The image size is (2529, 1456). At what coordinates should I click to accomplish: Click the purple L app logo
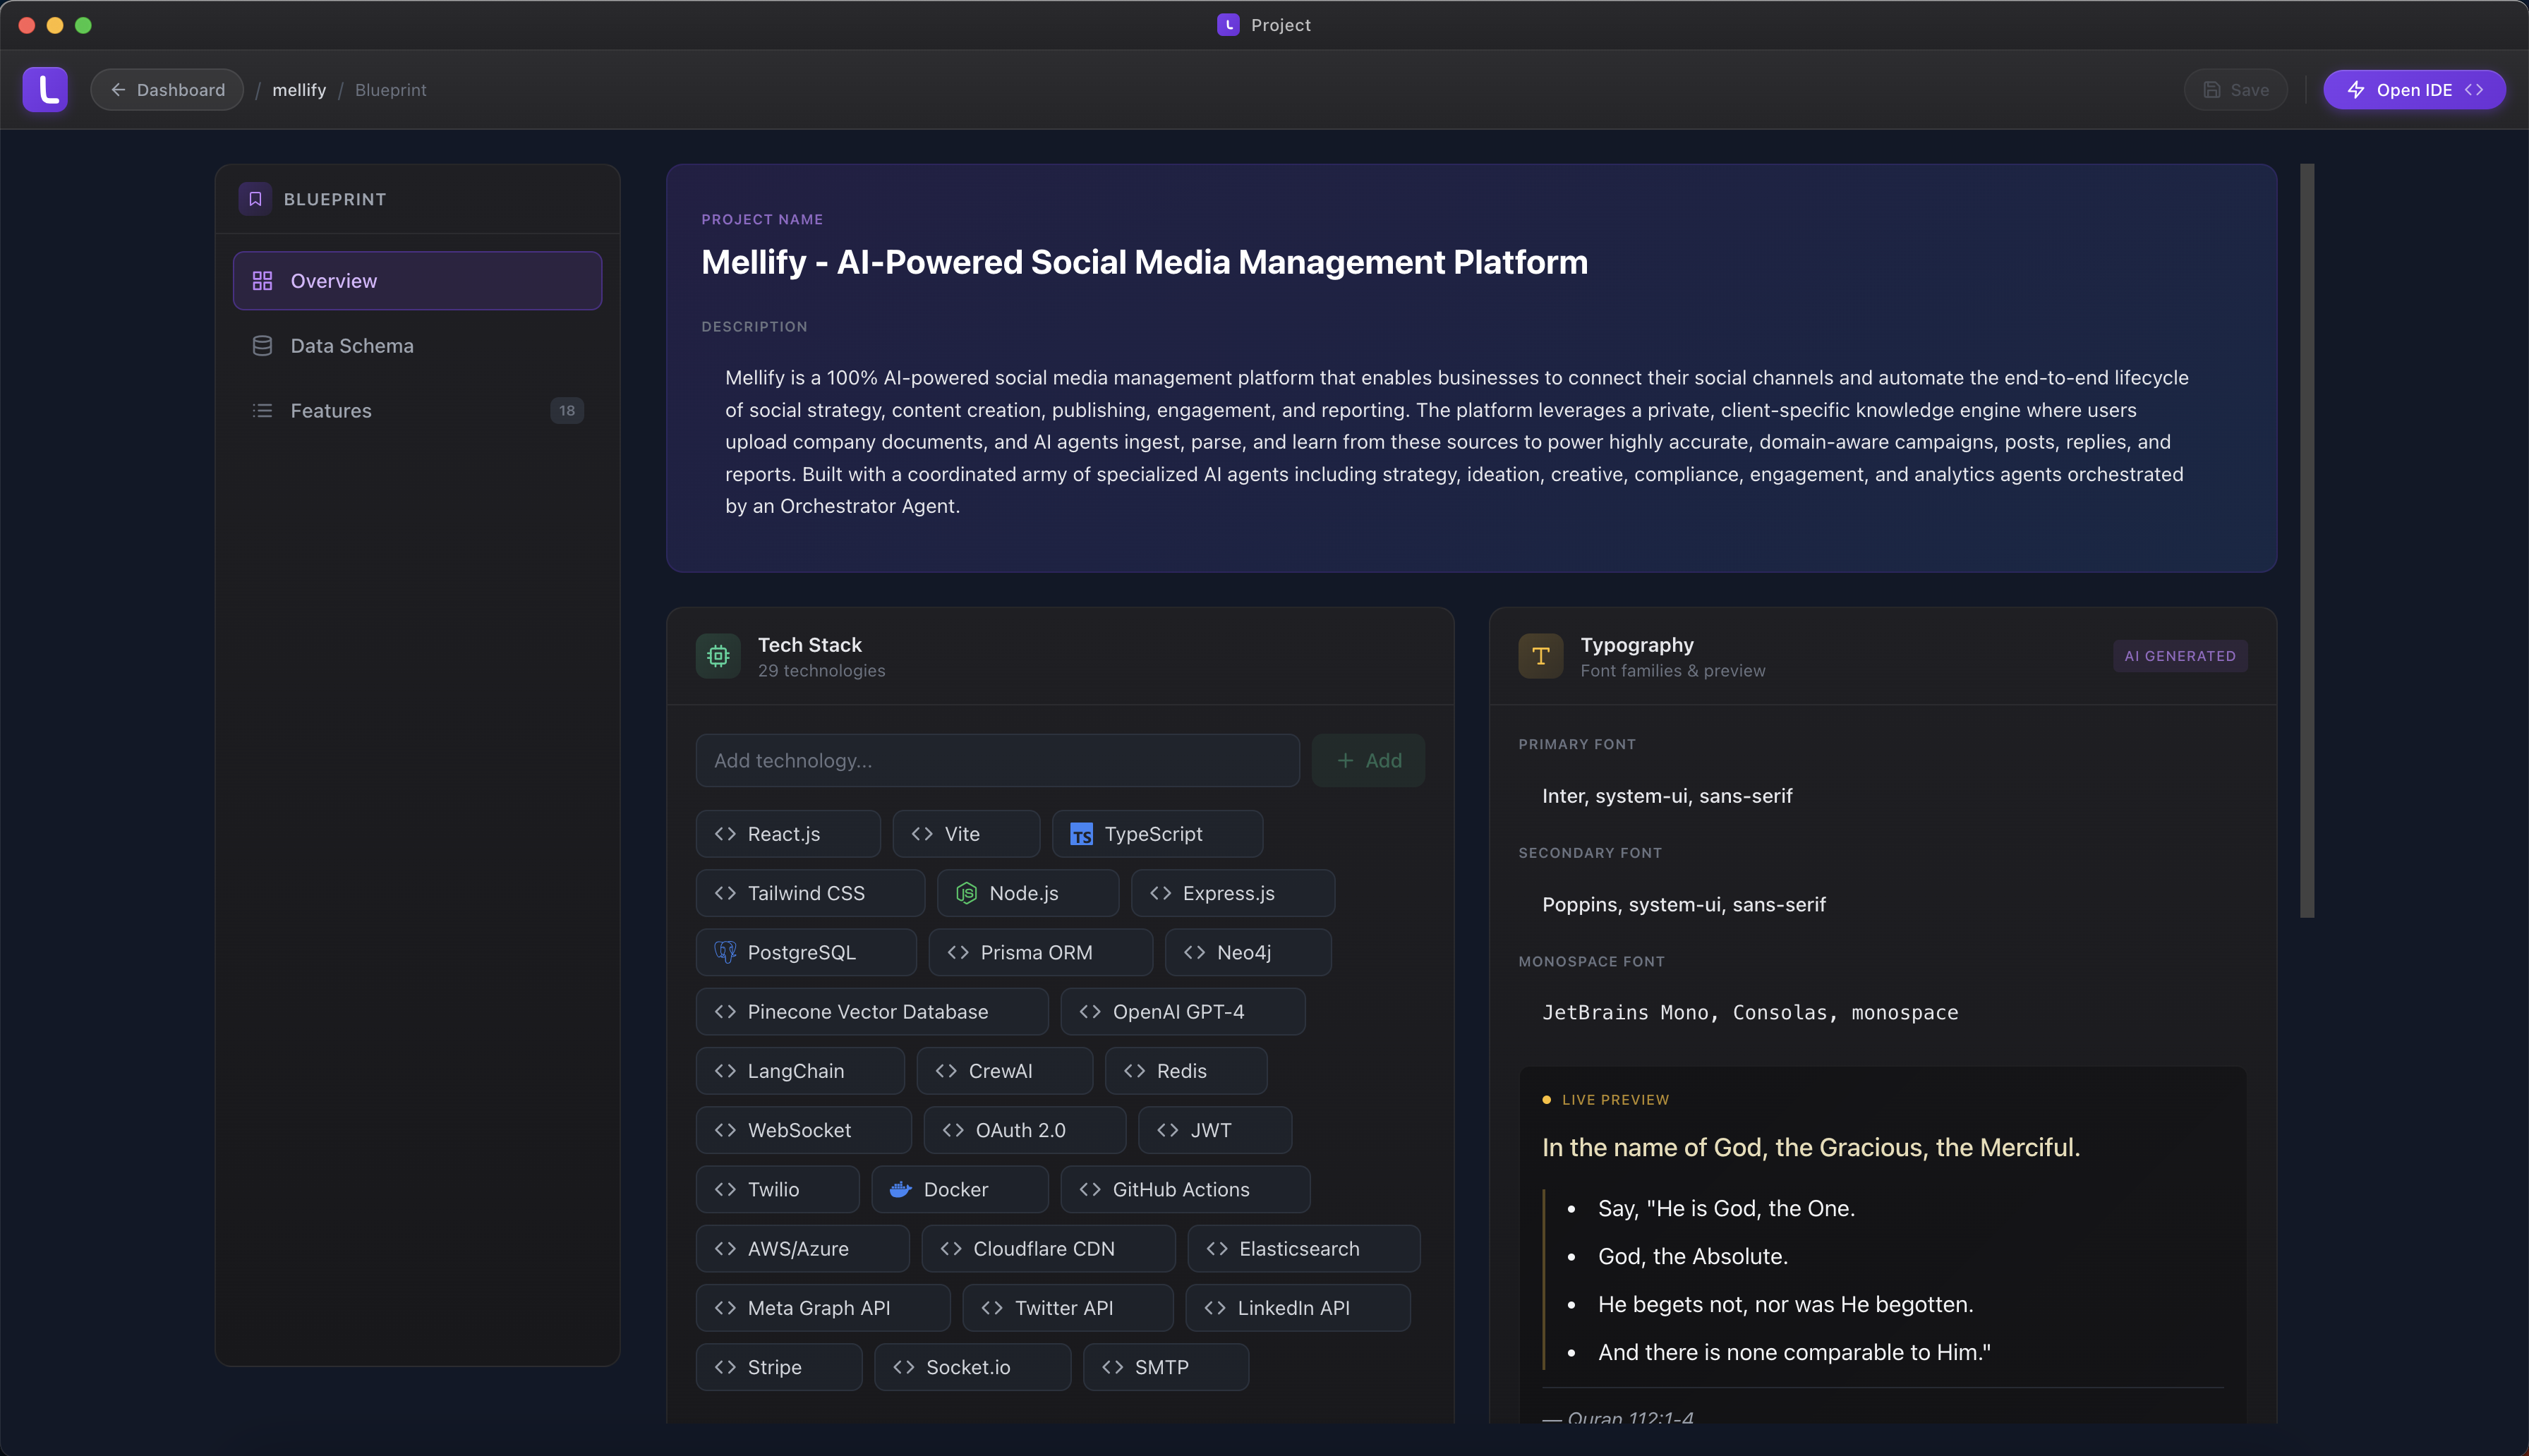click(45, 90)
